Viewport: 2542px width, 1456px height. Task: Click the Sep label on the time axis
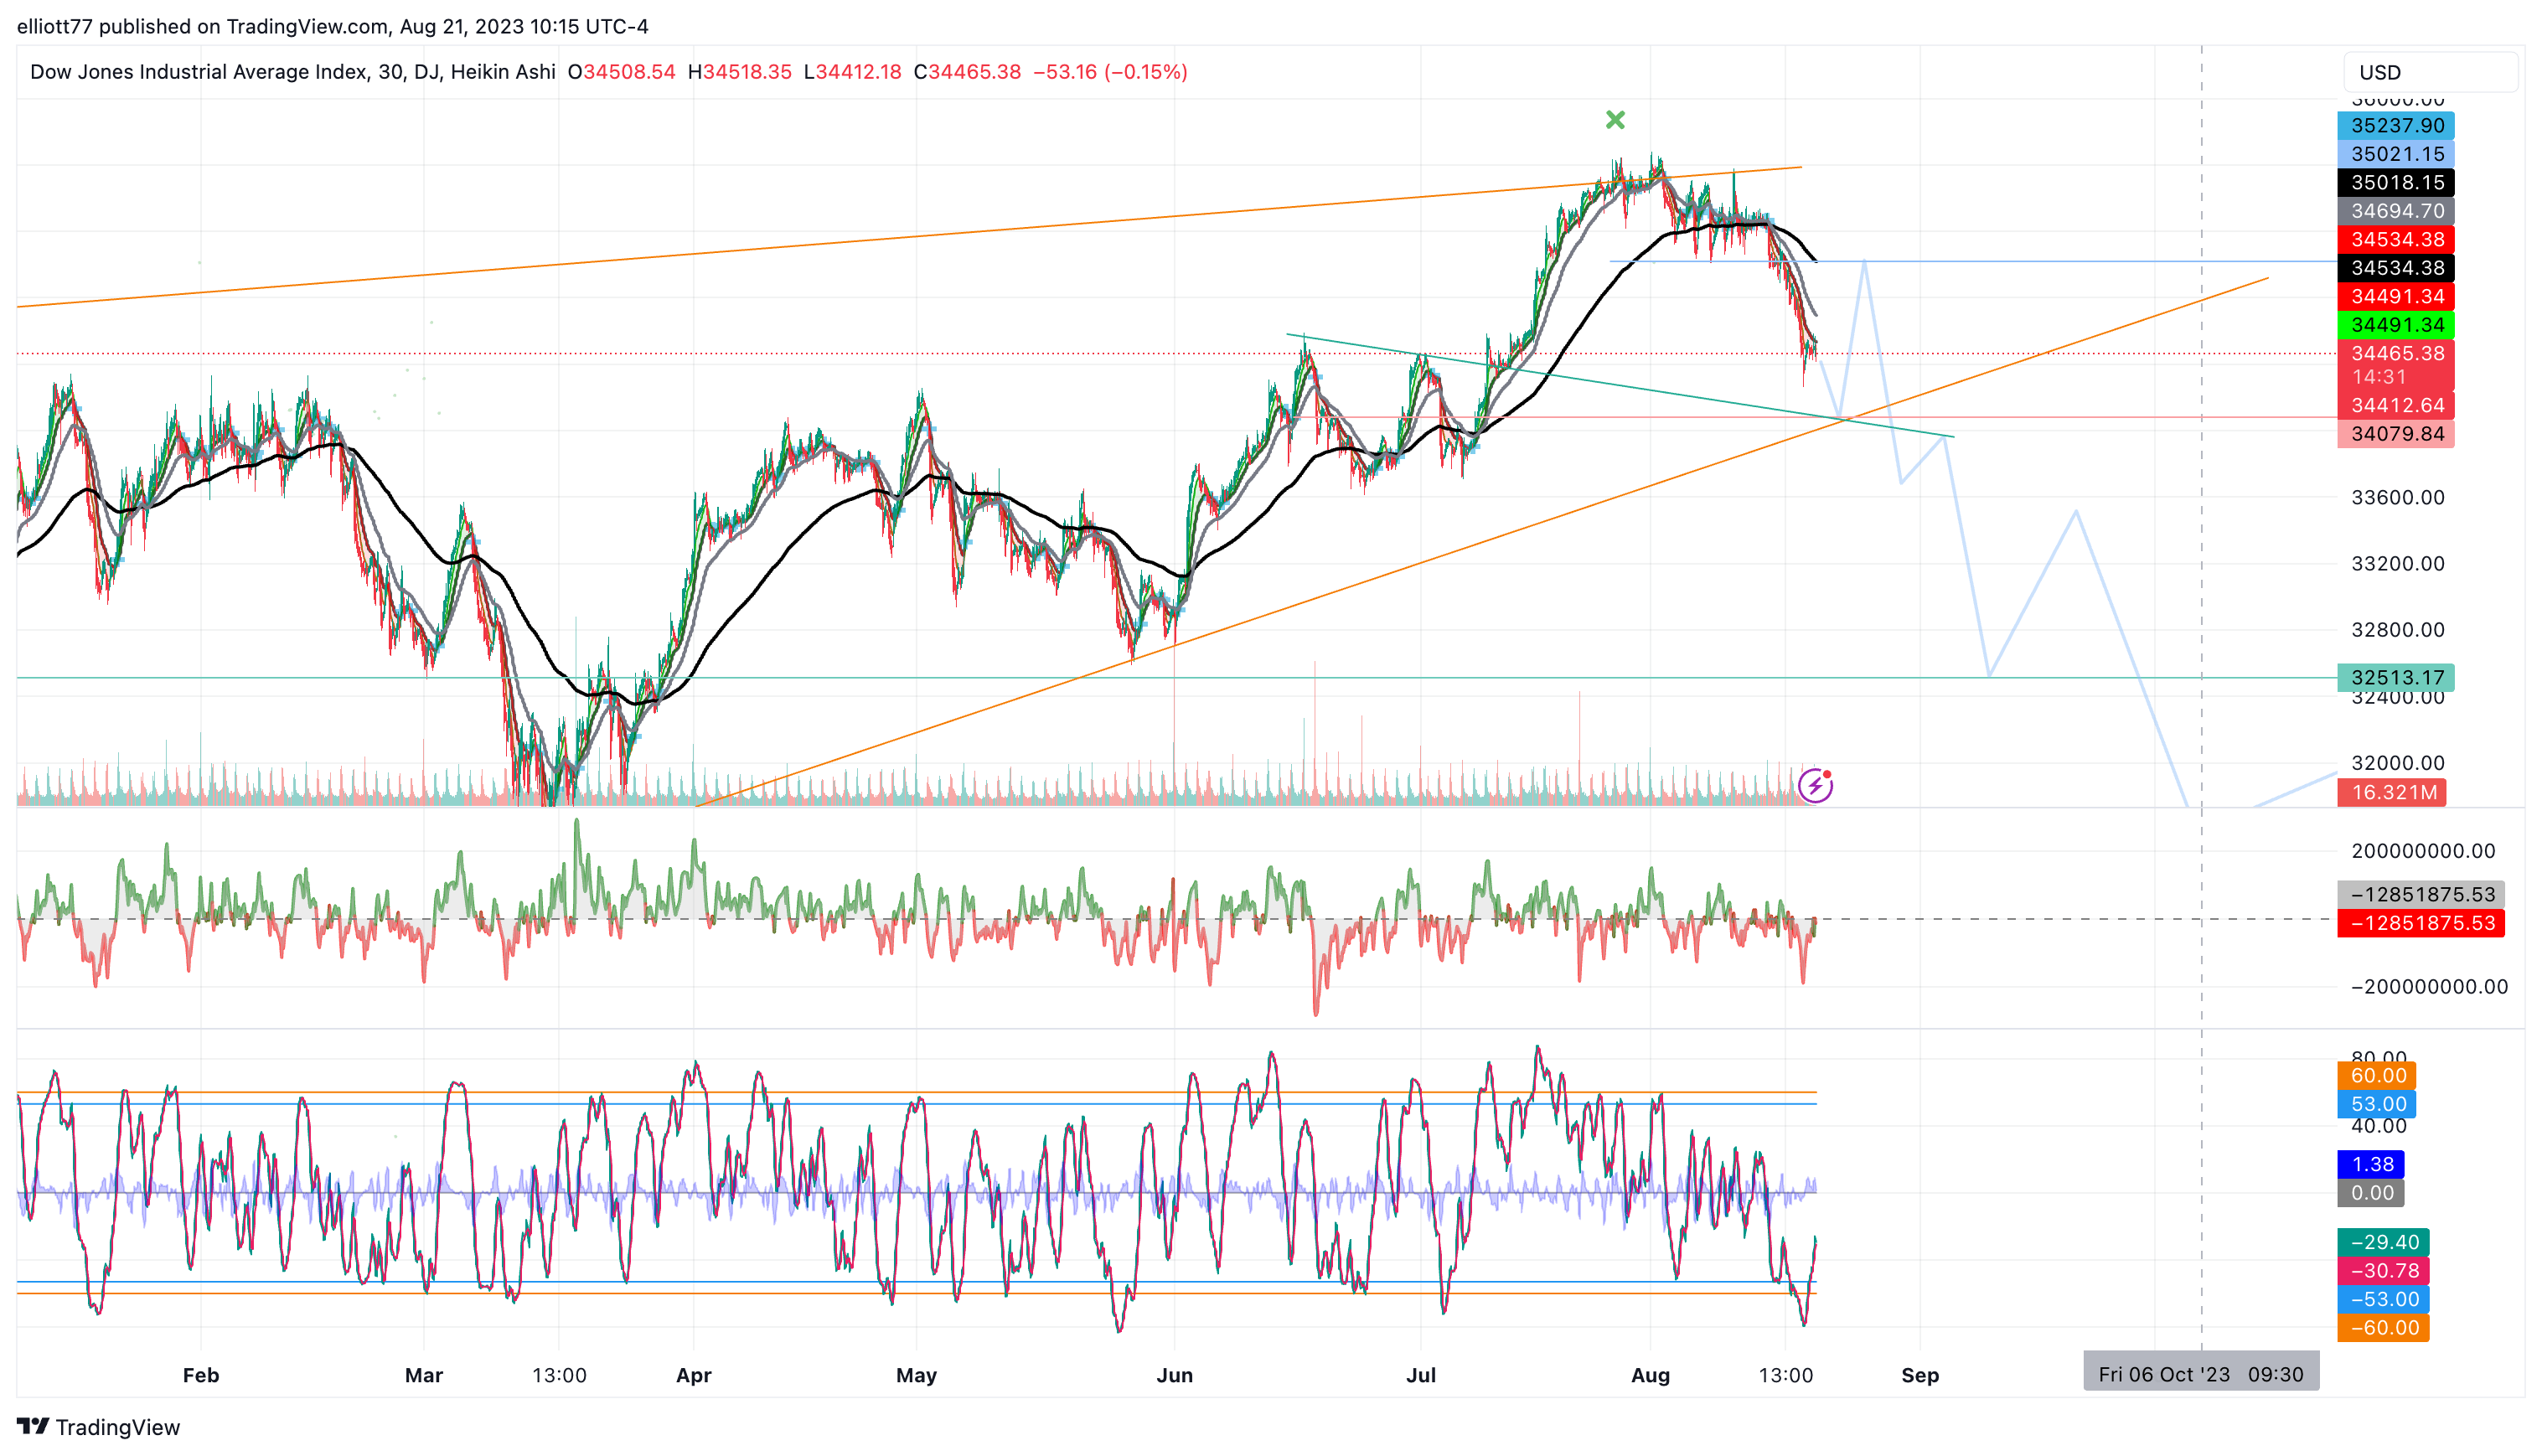point(1920,1375)
